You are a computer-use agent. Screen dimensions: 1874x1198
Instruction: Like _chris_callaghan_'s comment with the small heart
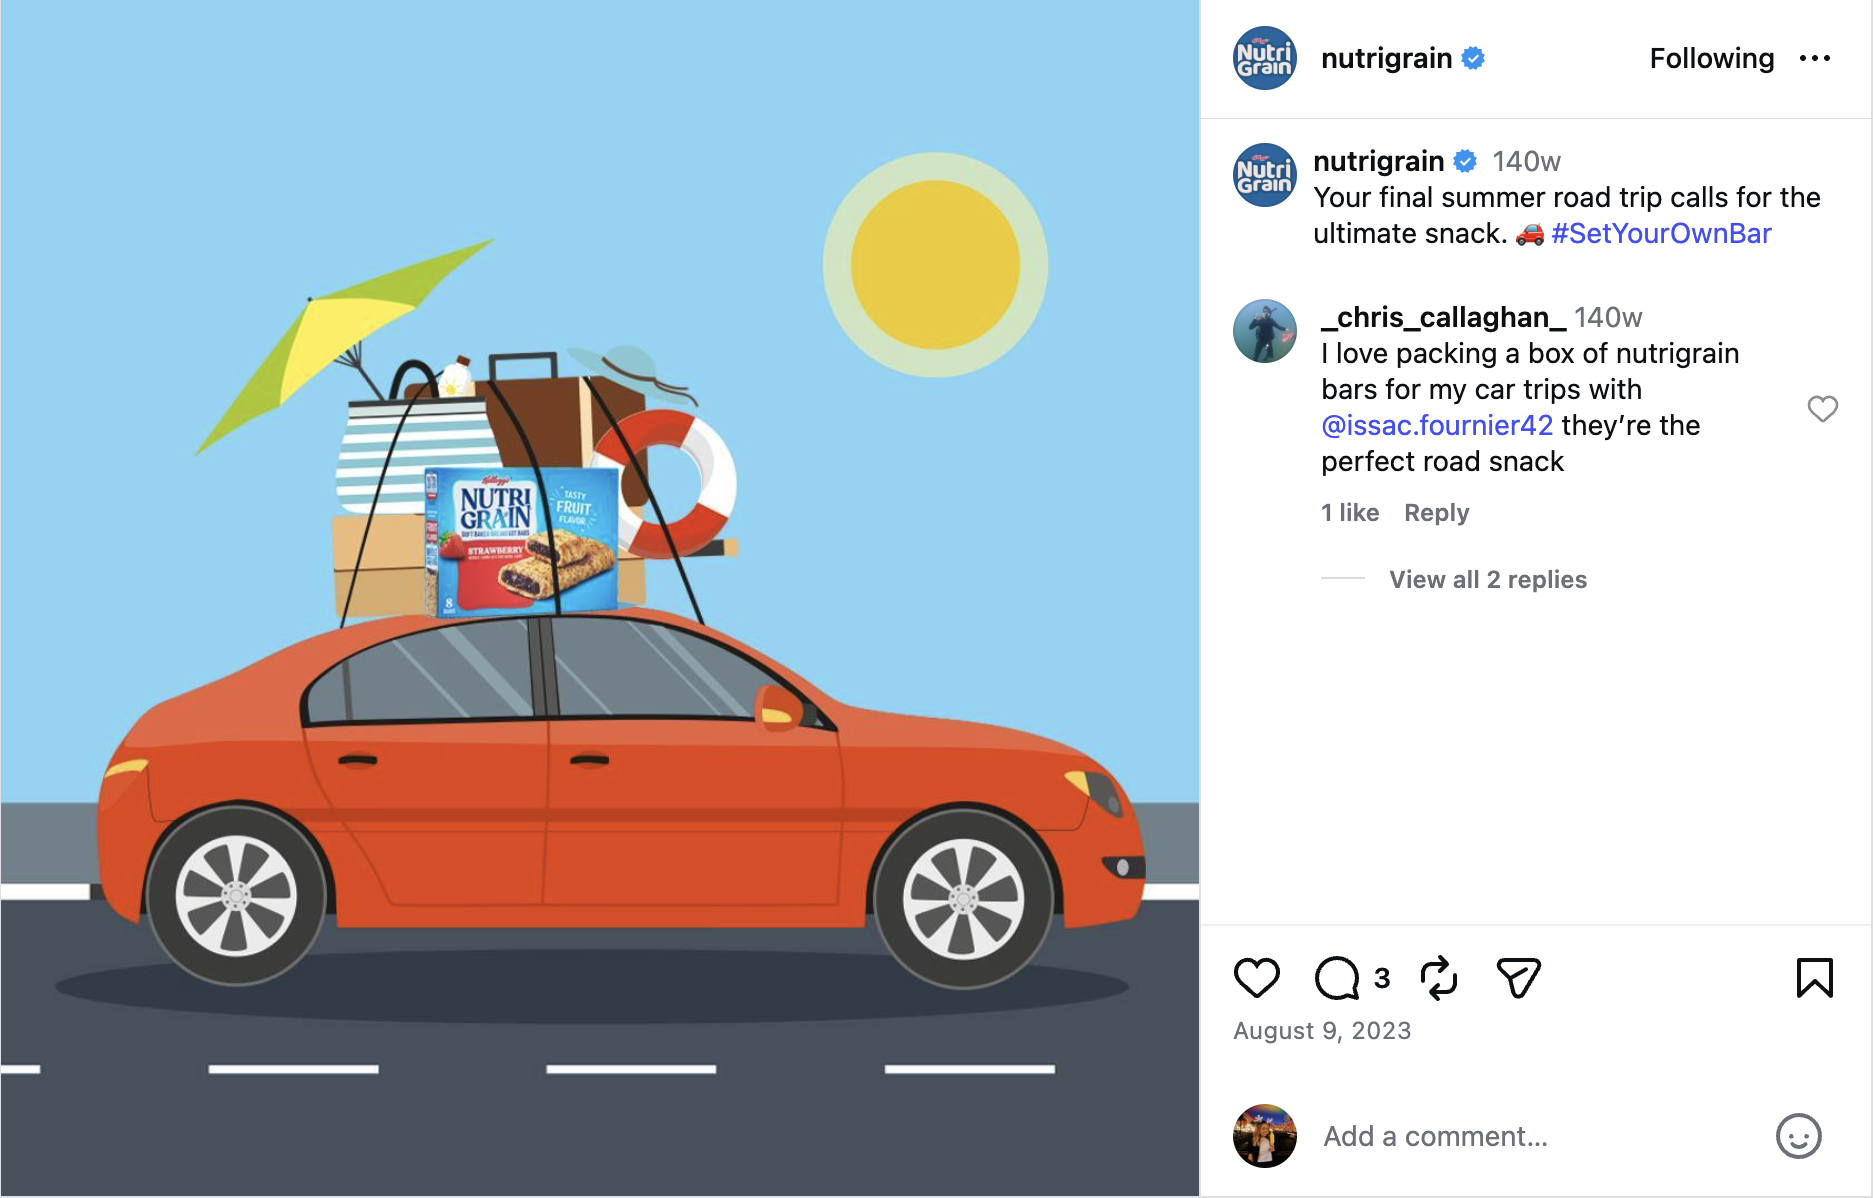click(1822, 409)
